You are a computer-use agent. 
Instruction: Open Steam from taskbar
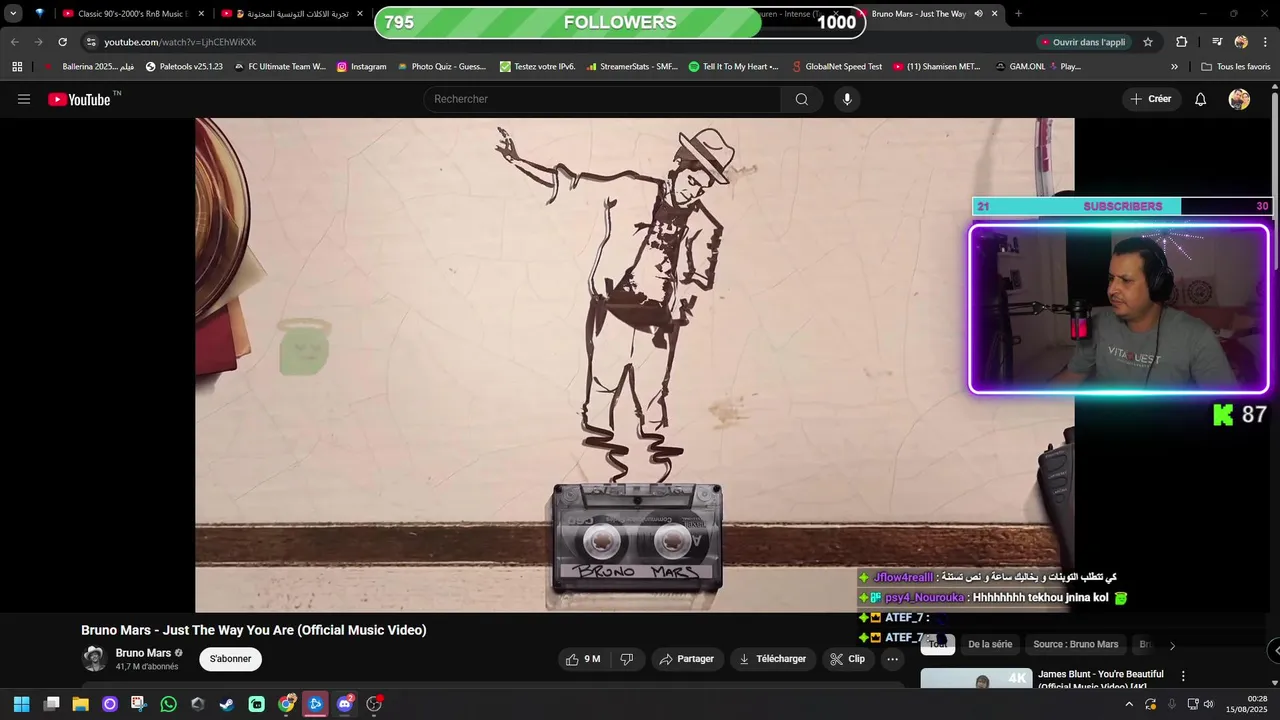227,704
